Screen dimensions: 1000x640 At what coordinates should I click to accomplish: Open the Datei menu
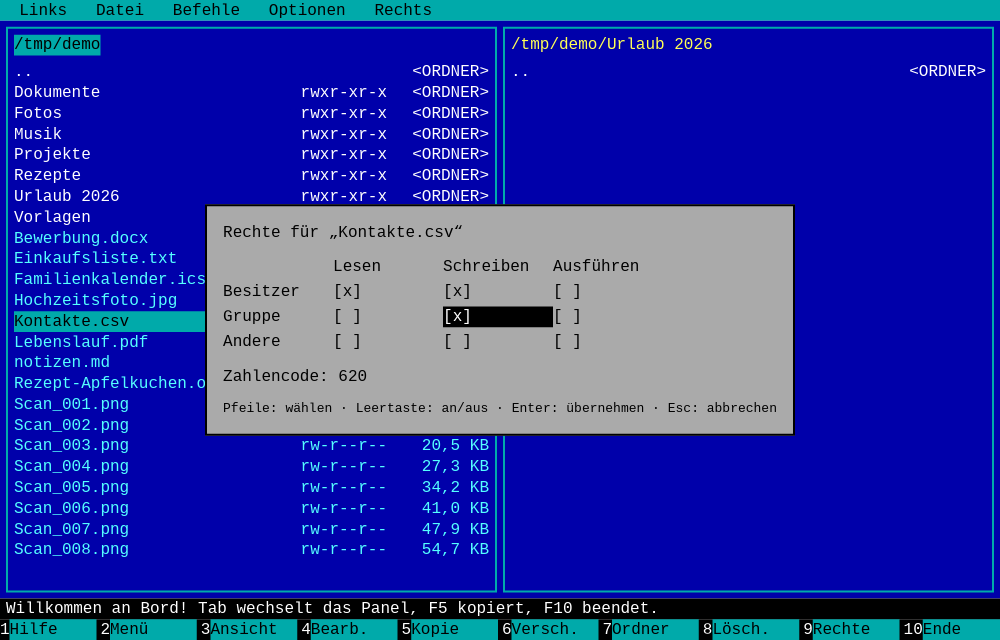click(x=120, y=10)
